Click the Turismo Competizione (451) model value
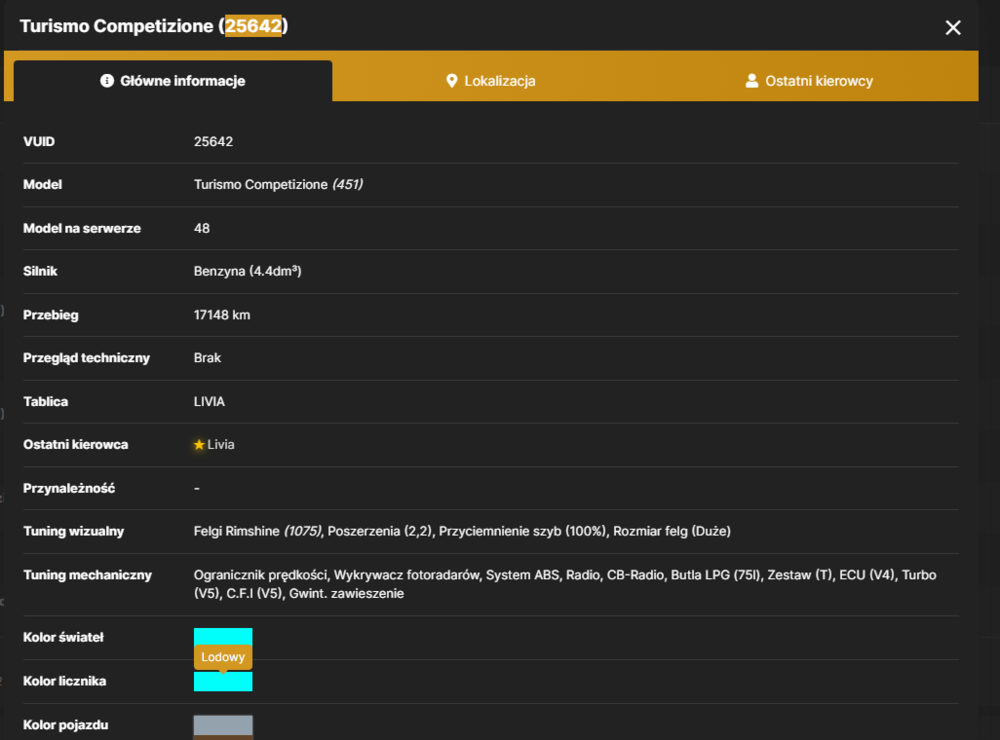This screenshot has height=740, width=1000. (x=278, y=185)
